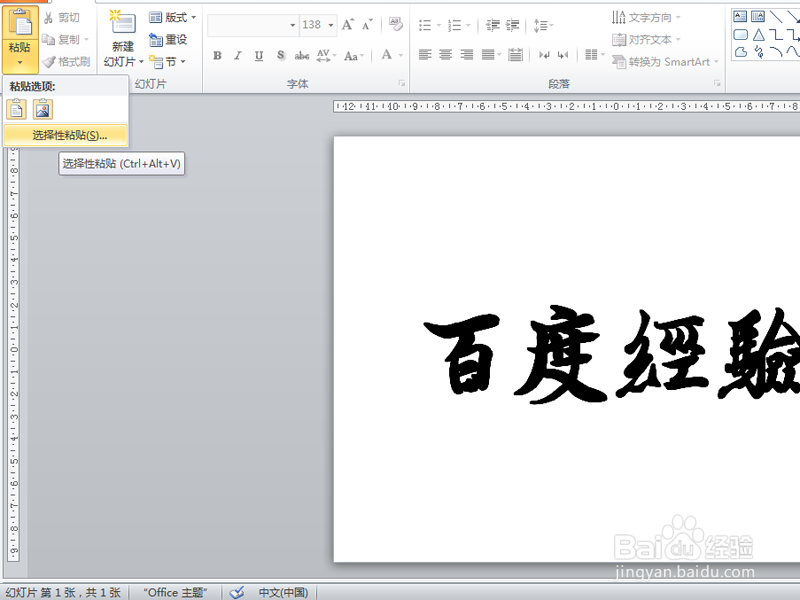800x600 pixels.
Task: Select the Line shape
Action: coord(776,17)
